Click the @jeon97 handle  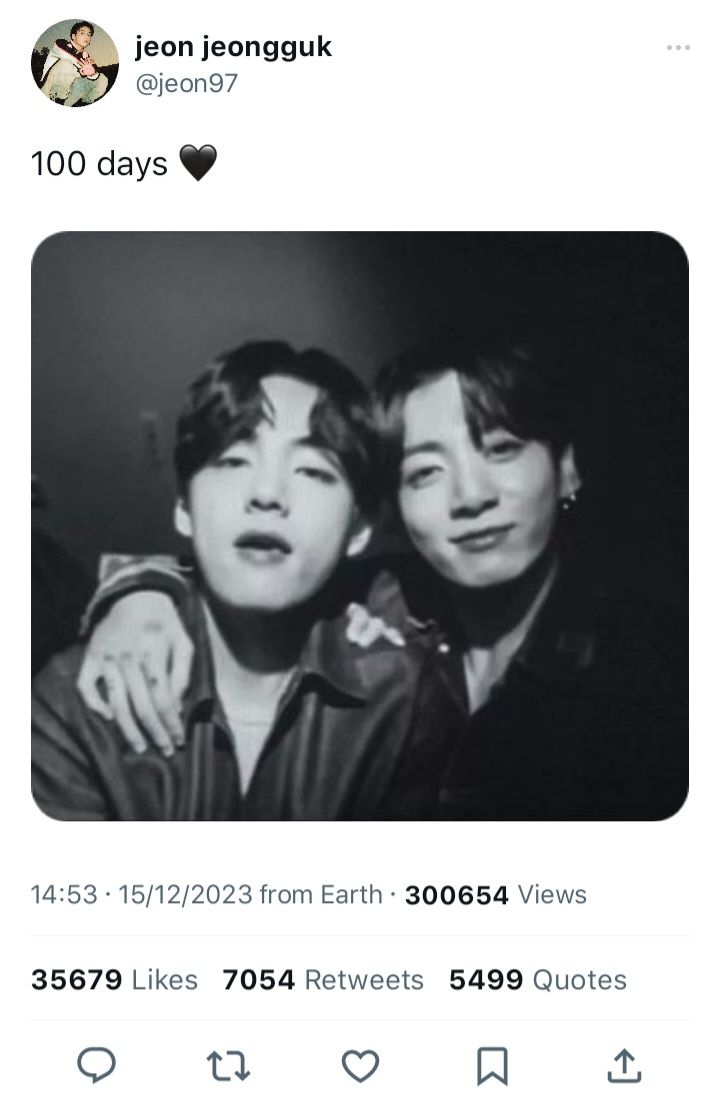186,83
